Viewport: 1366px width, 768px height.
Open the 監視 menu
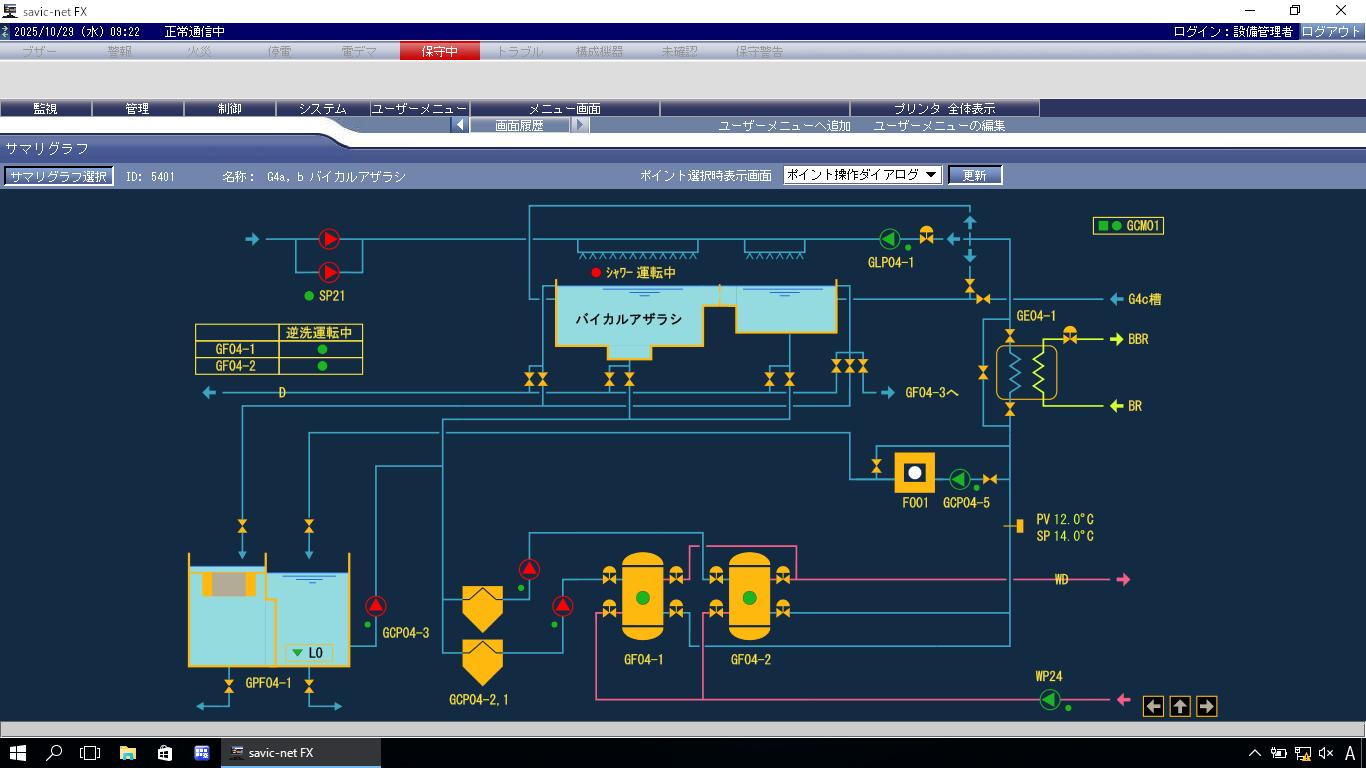pyautogui.click(x=45, y=108)
